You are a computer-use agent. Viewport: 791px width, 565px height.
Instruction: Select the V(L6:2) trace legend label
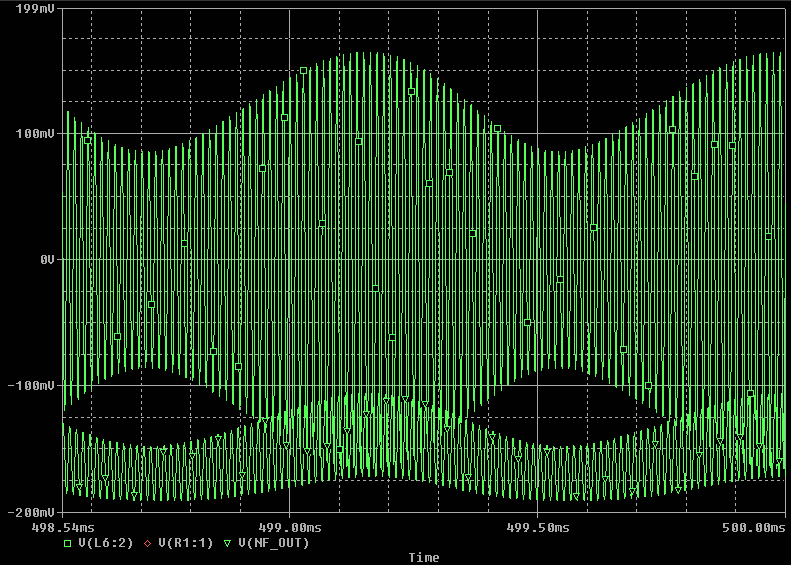pos(106,543)
